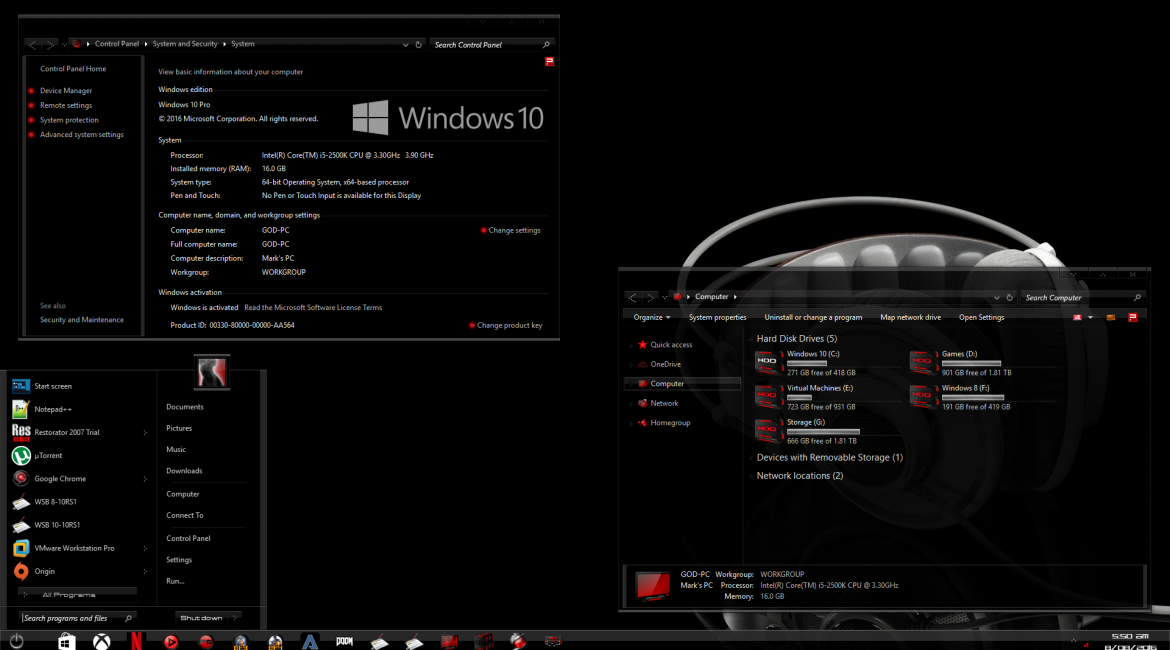Viewport: 1170px width, 650px height.
Task: Click the VMware Workstation Pro icon
Action: 21,548
